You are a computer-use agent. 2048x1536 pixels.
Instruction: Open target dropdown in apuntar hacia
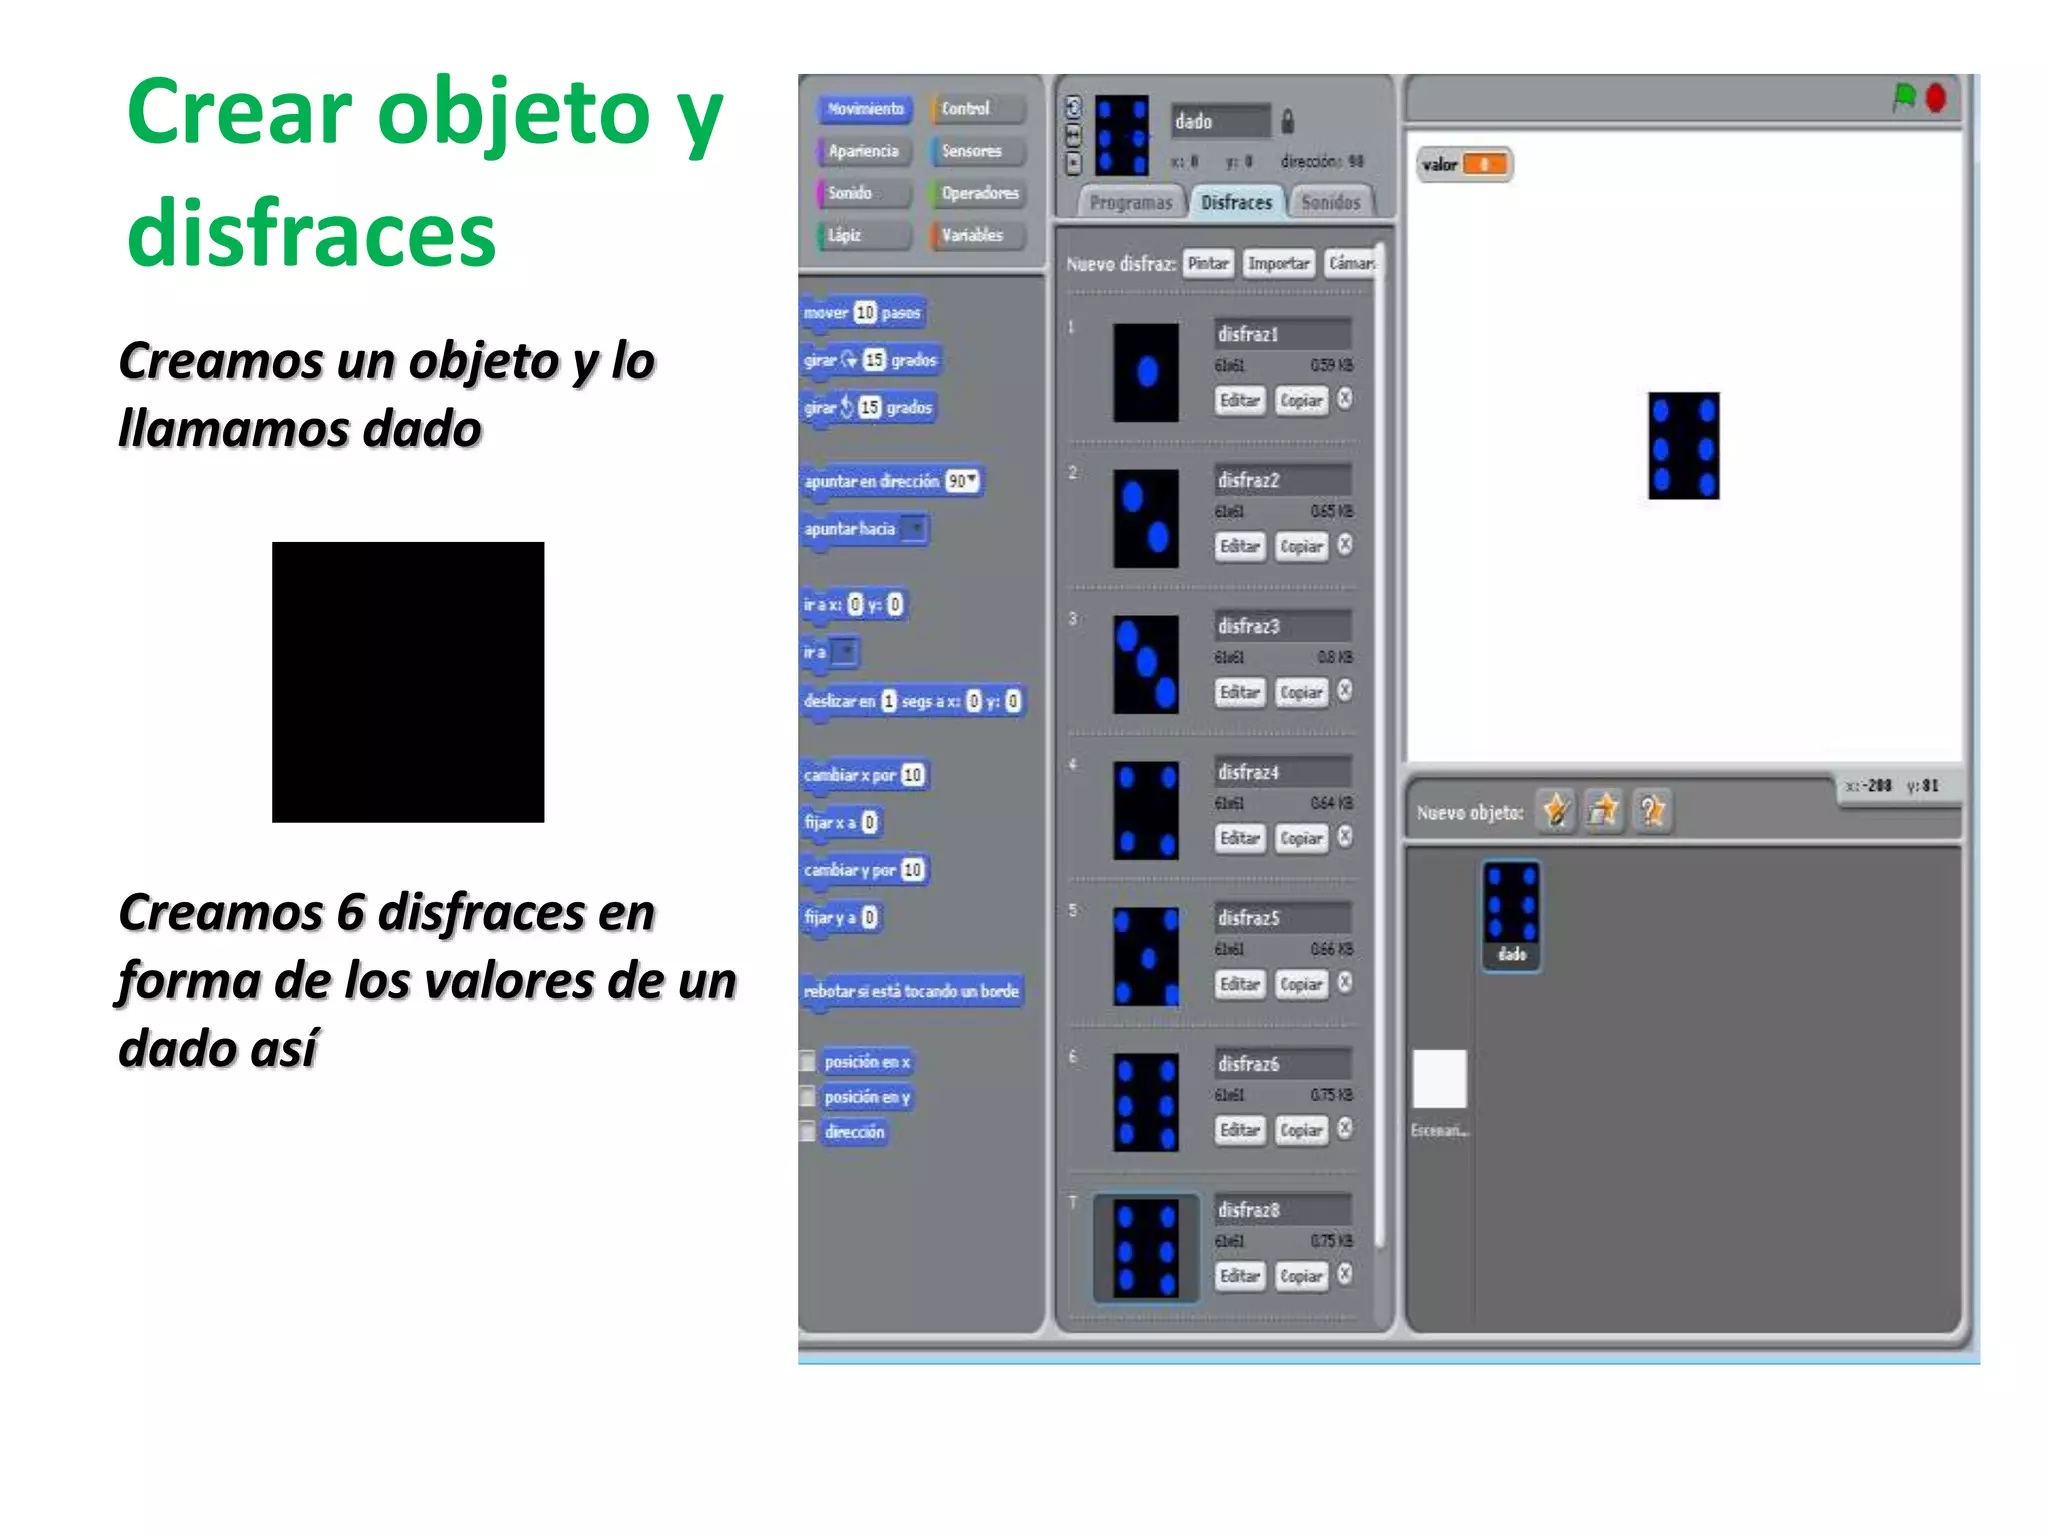coord(914,528)
